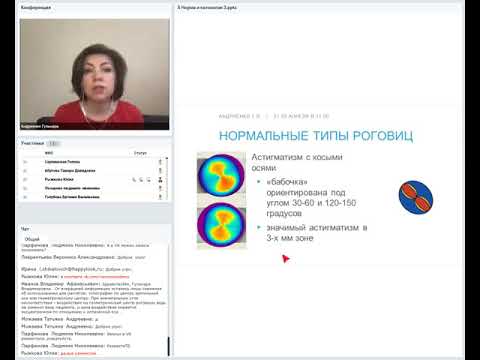
Task: Click the person icon in the Тамара Давидовна row
Action: [x=160, y=171]
